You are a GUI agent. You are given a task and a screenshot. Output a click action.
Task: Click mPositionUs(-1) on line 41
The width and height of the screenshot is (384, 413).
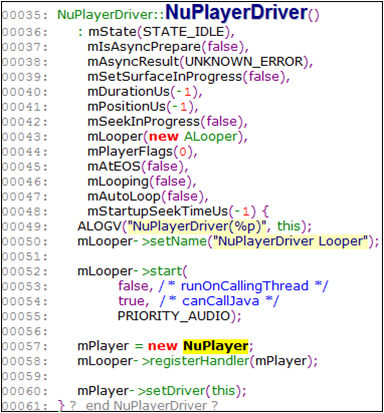140,107
